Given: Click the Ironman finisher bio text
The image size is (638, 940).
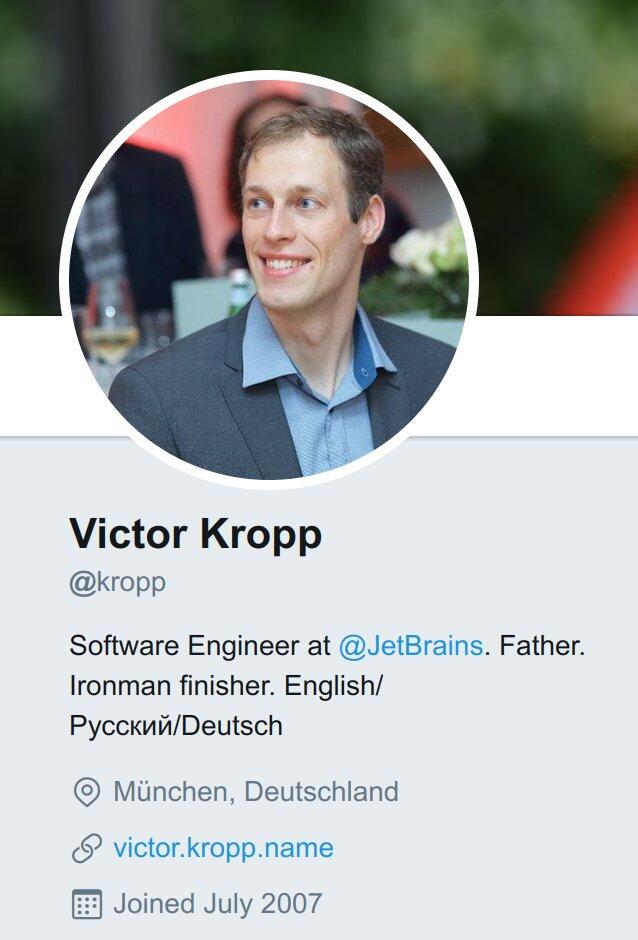Looking at the screenshot, I should (x=173, y=685).
